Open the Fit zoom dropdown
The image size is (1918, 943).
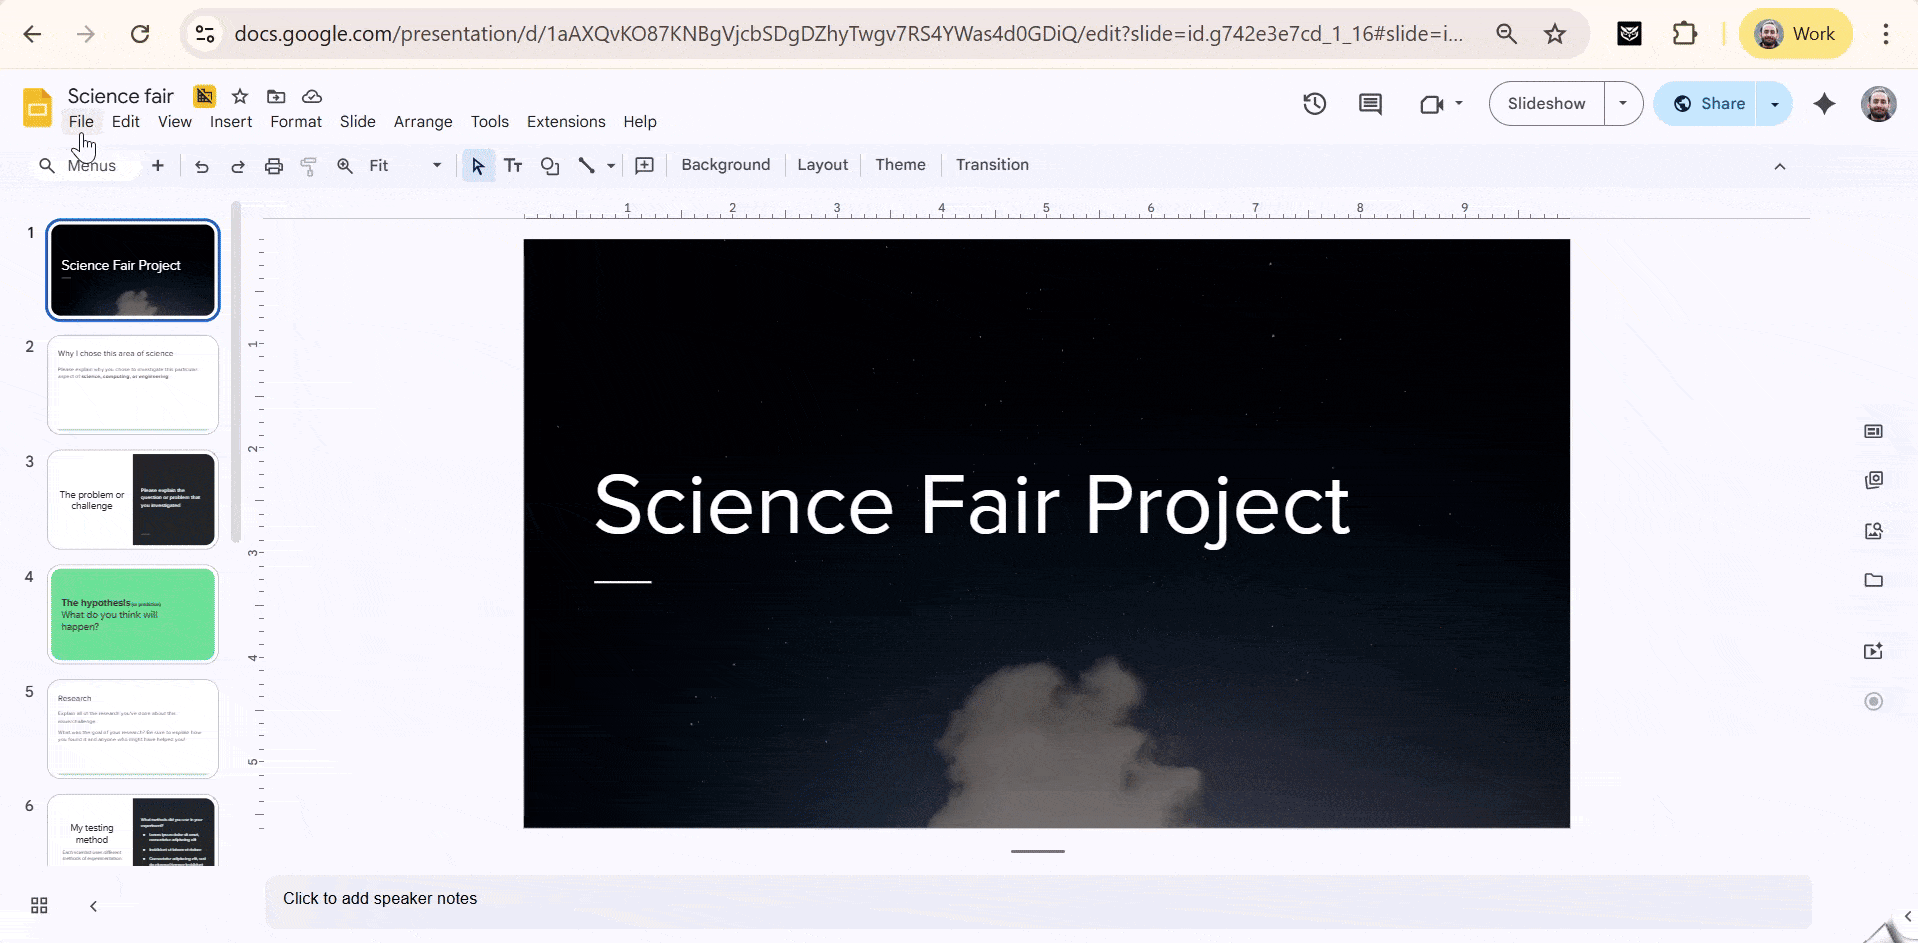[435, 166]
